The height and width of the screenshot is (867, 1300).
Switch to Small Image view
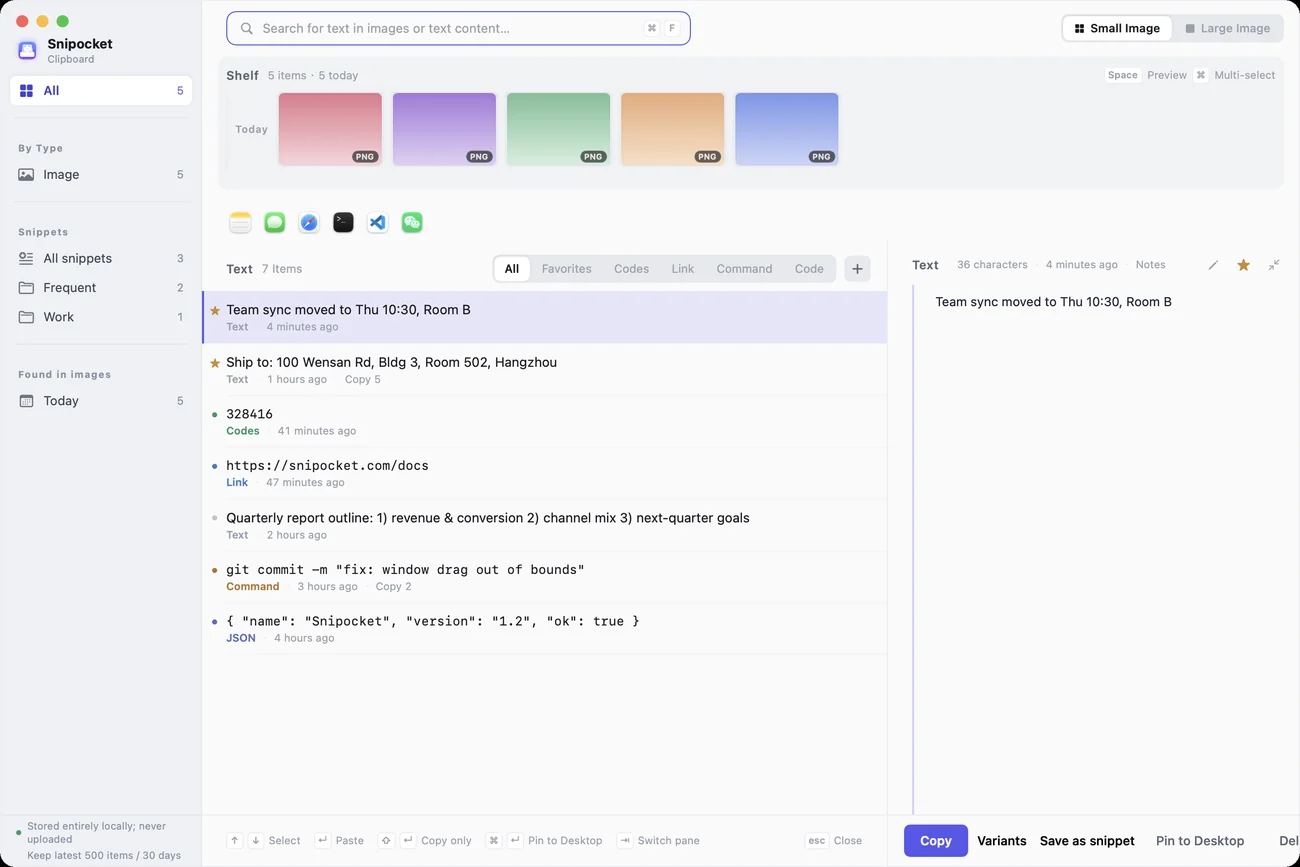click(1117, 28)
